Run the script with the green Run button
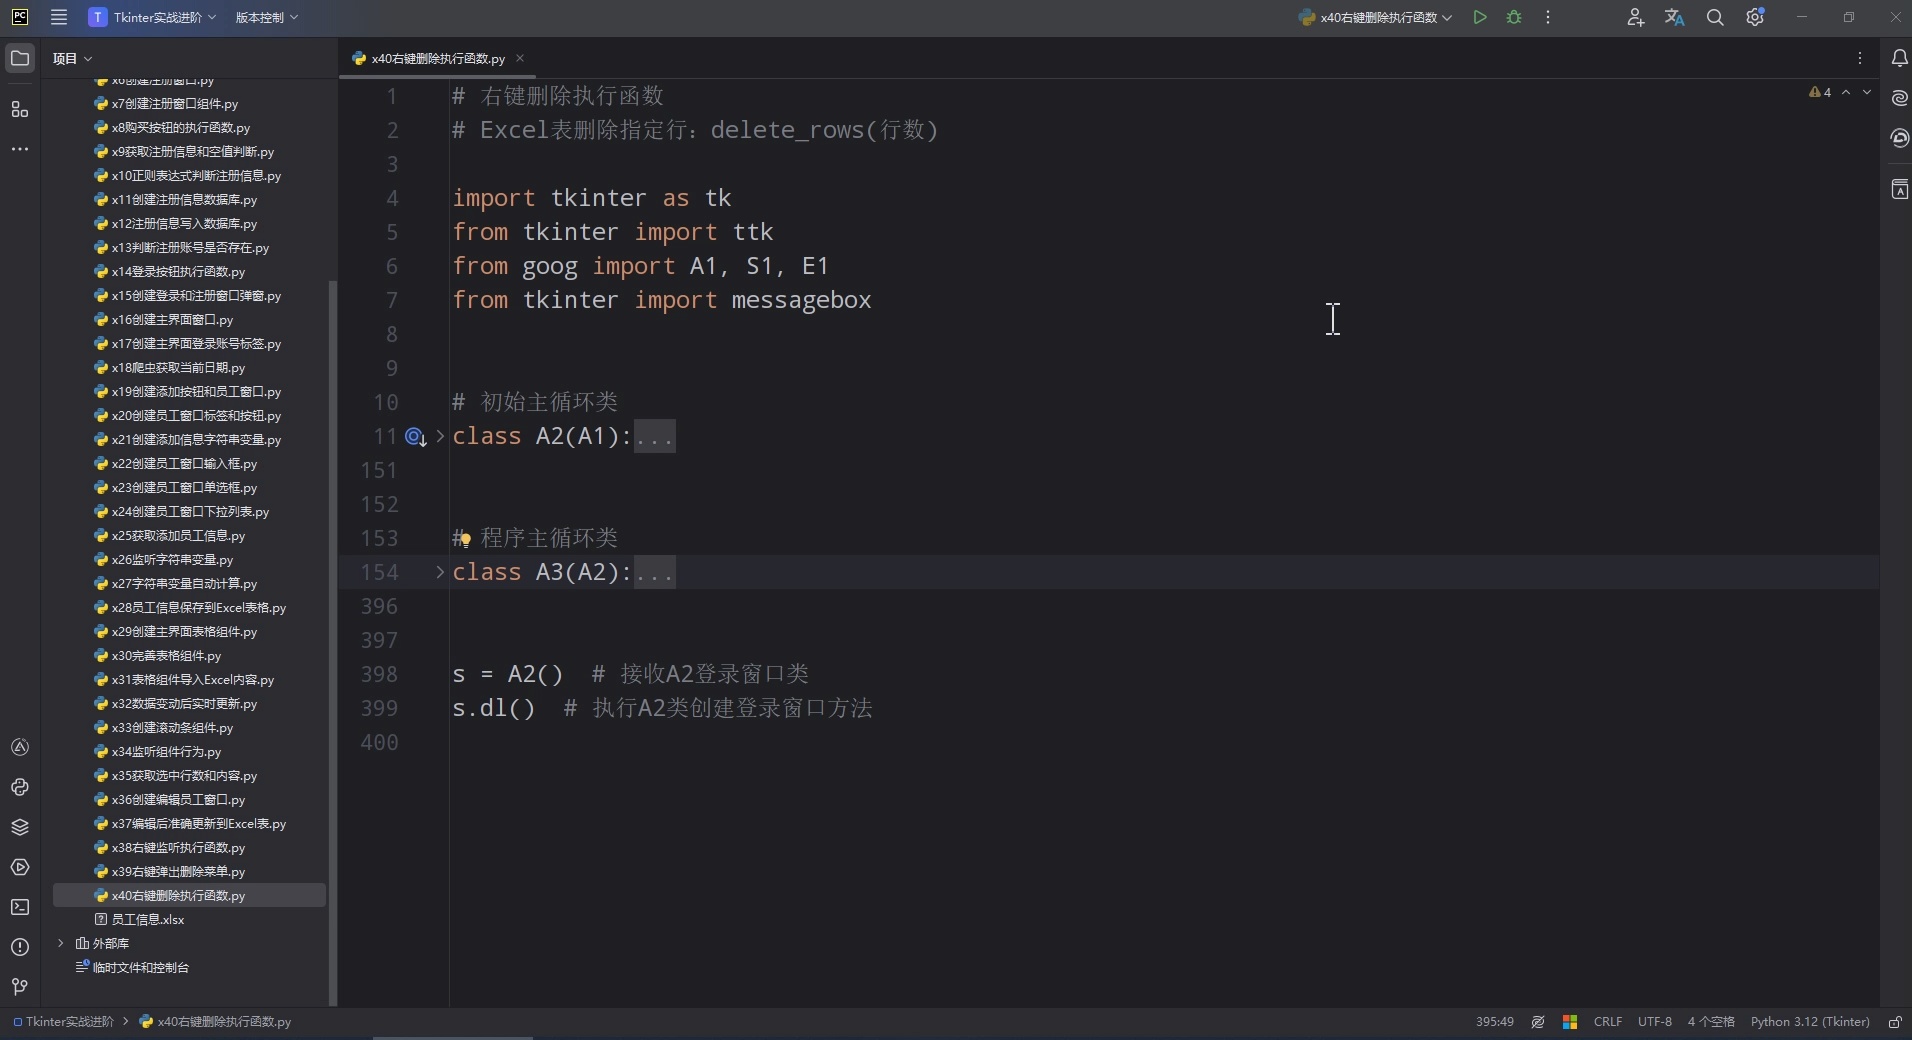This screenshot has height=1040, width=1912. point(1481,17)
